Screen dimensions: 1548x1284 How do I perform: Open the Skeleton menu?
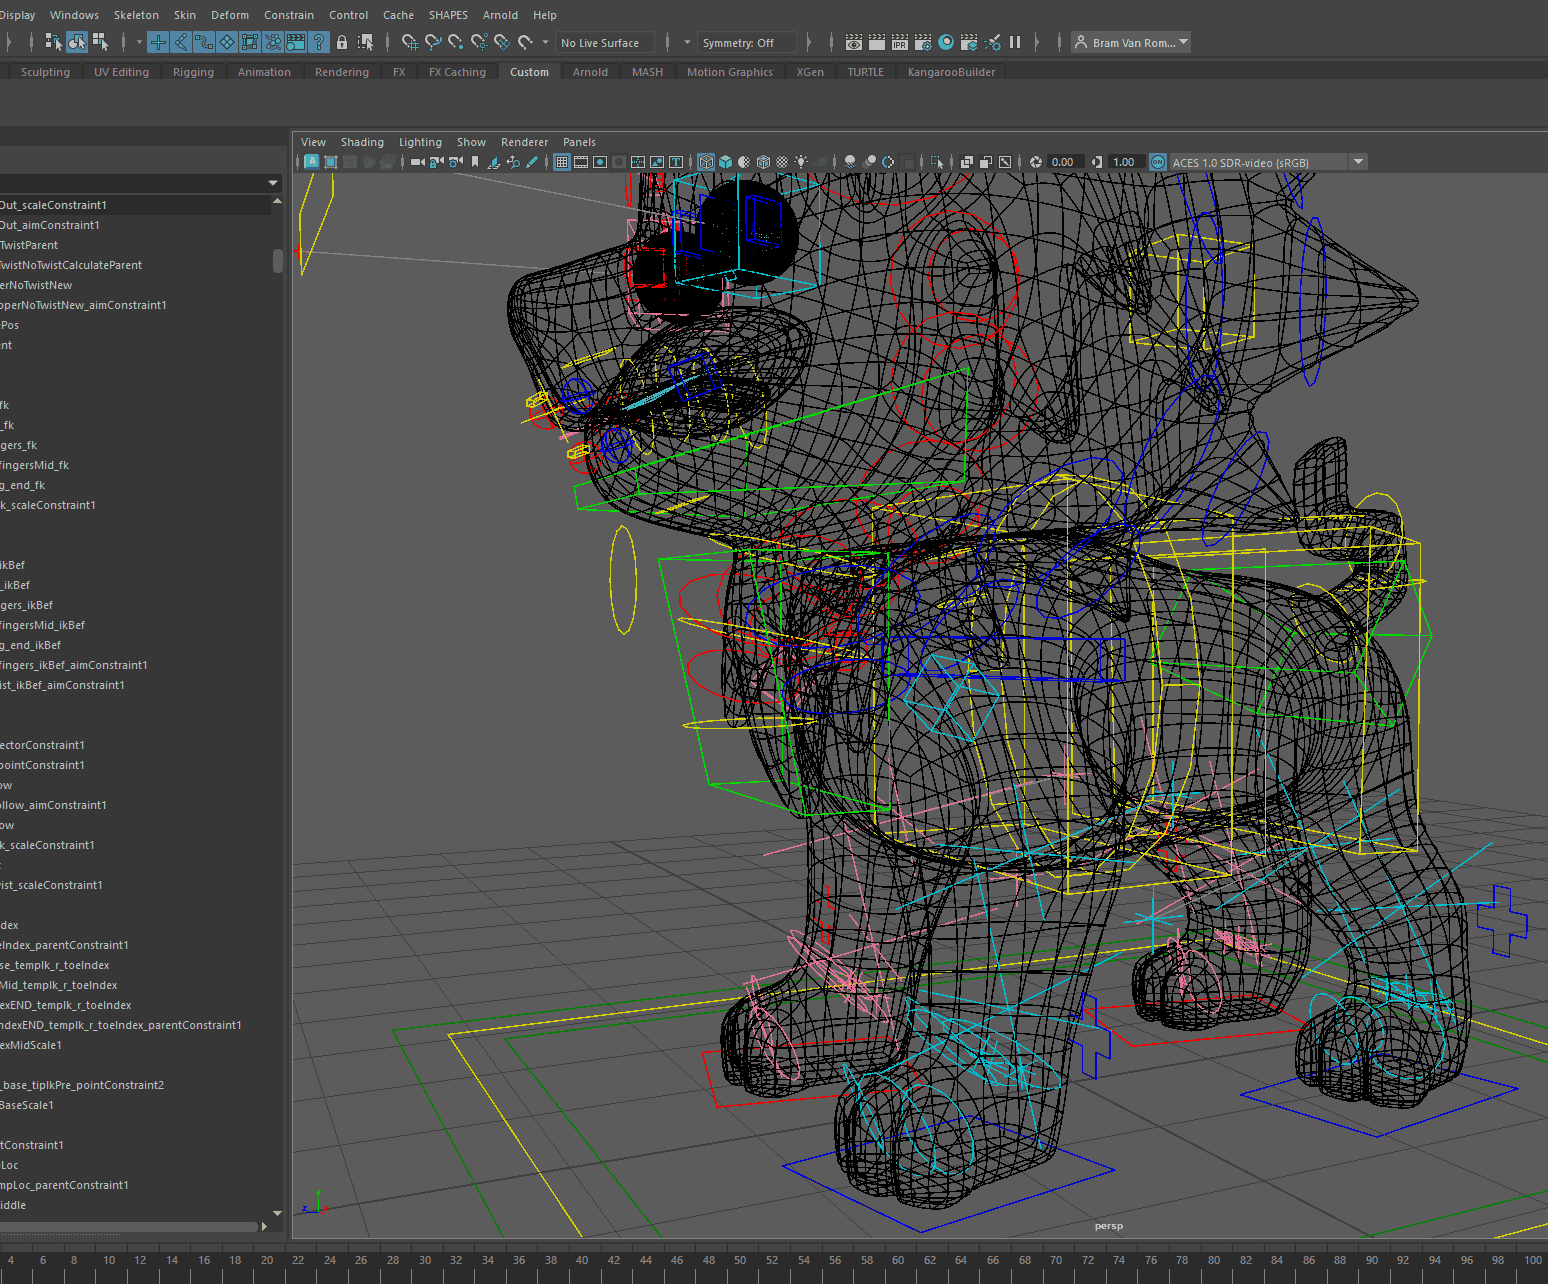point(136,15)
